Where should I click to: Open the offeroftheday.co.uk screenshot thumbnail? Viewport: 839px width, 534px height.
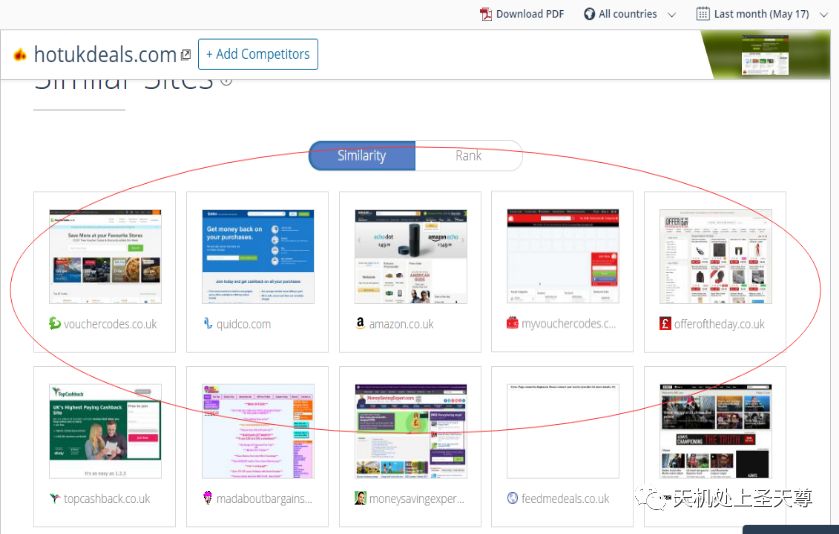(x=715, y=256)
